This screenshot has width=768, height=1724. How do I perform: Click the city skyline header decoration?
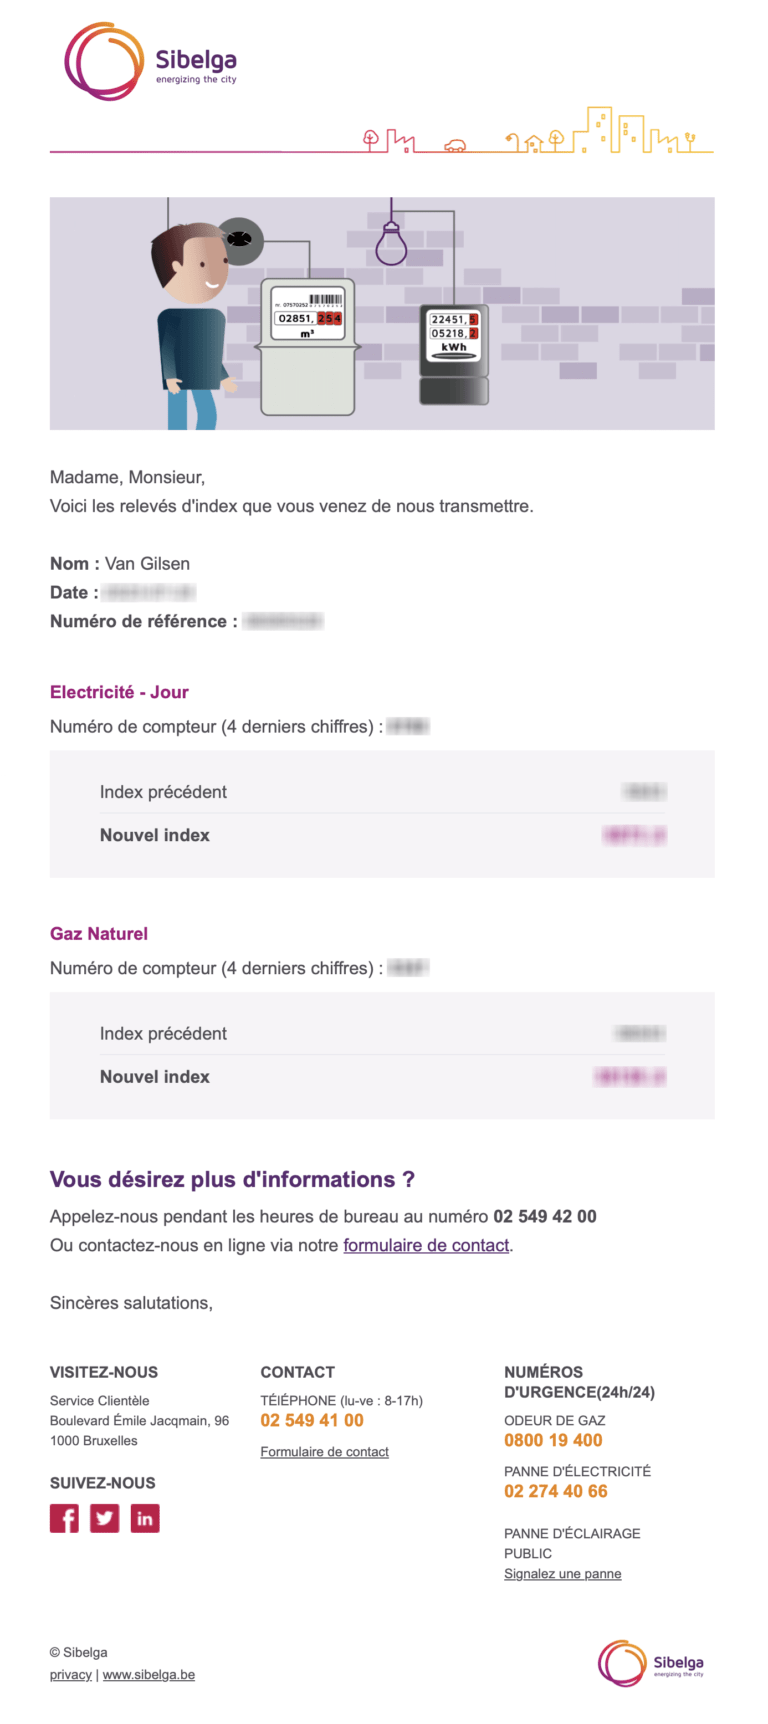[538, 131]
